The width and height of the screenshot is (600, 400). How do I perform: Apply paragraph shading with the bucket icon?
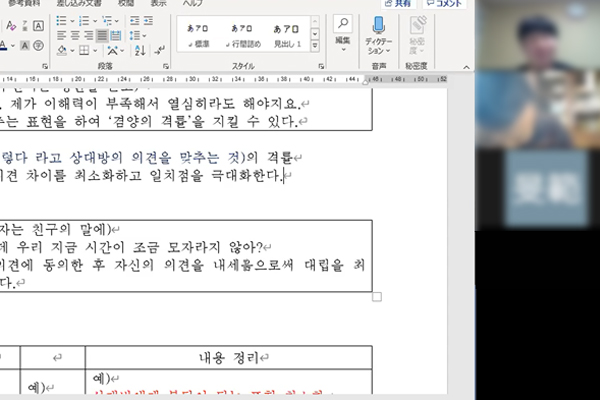(59, 51)
